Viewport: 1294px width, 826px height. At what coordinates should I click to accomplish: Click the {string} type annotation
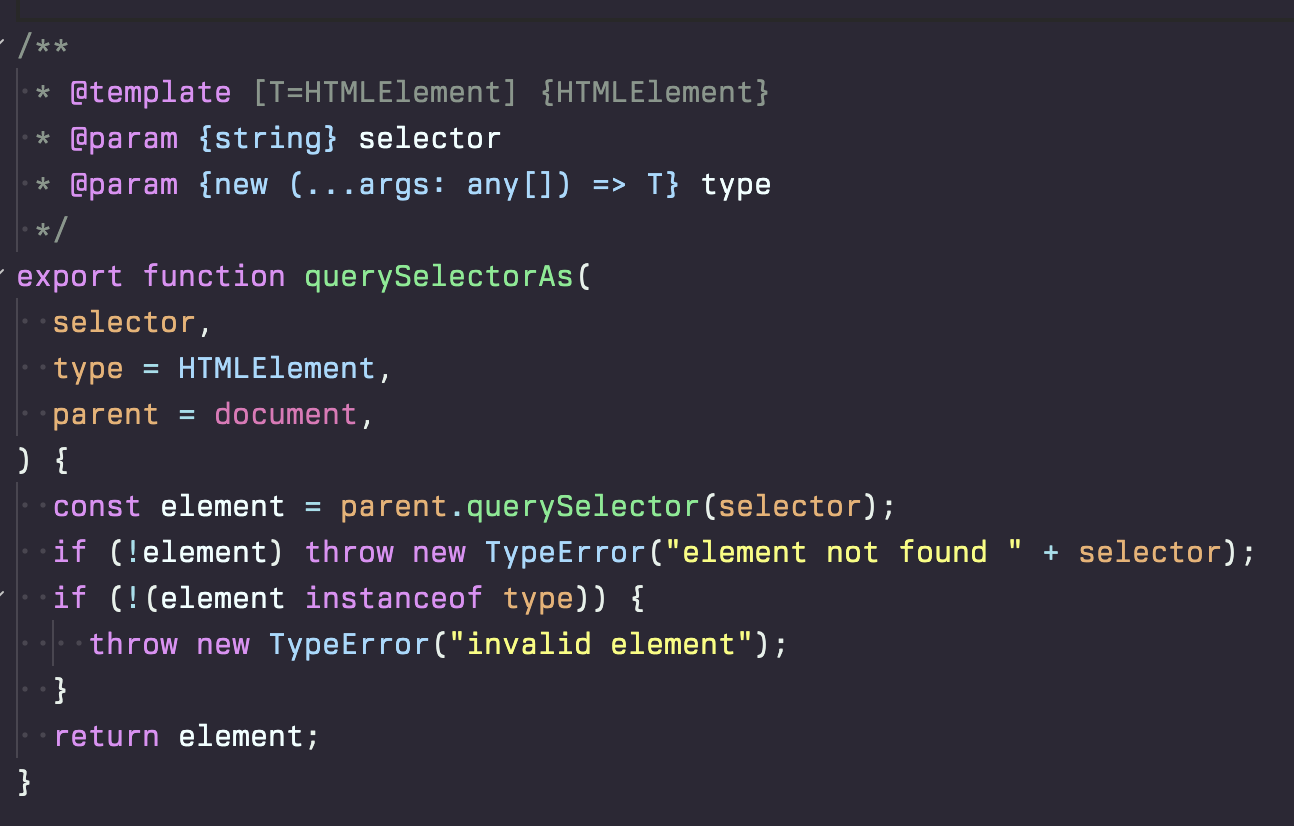(x=268, y=138)
